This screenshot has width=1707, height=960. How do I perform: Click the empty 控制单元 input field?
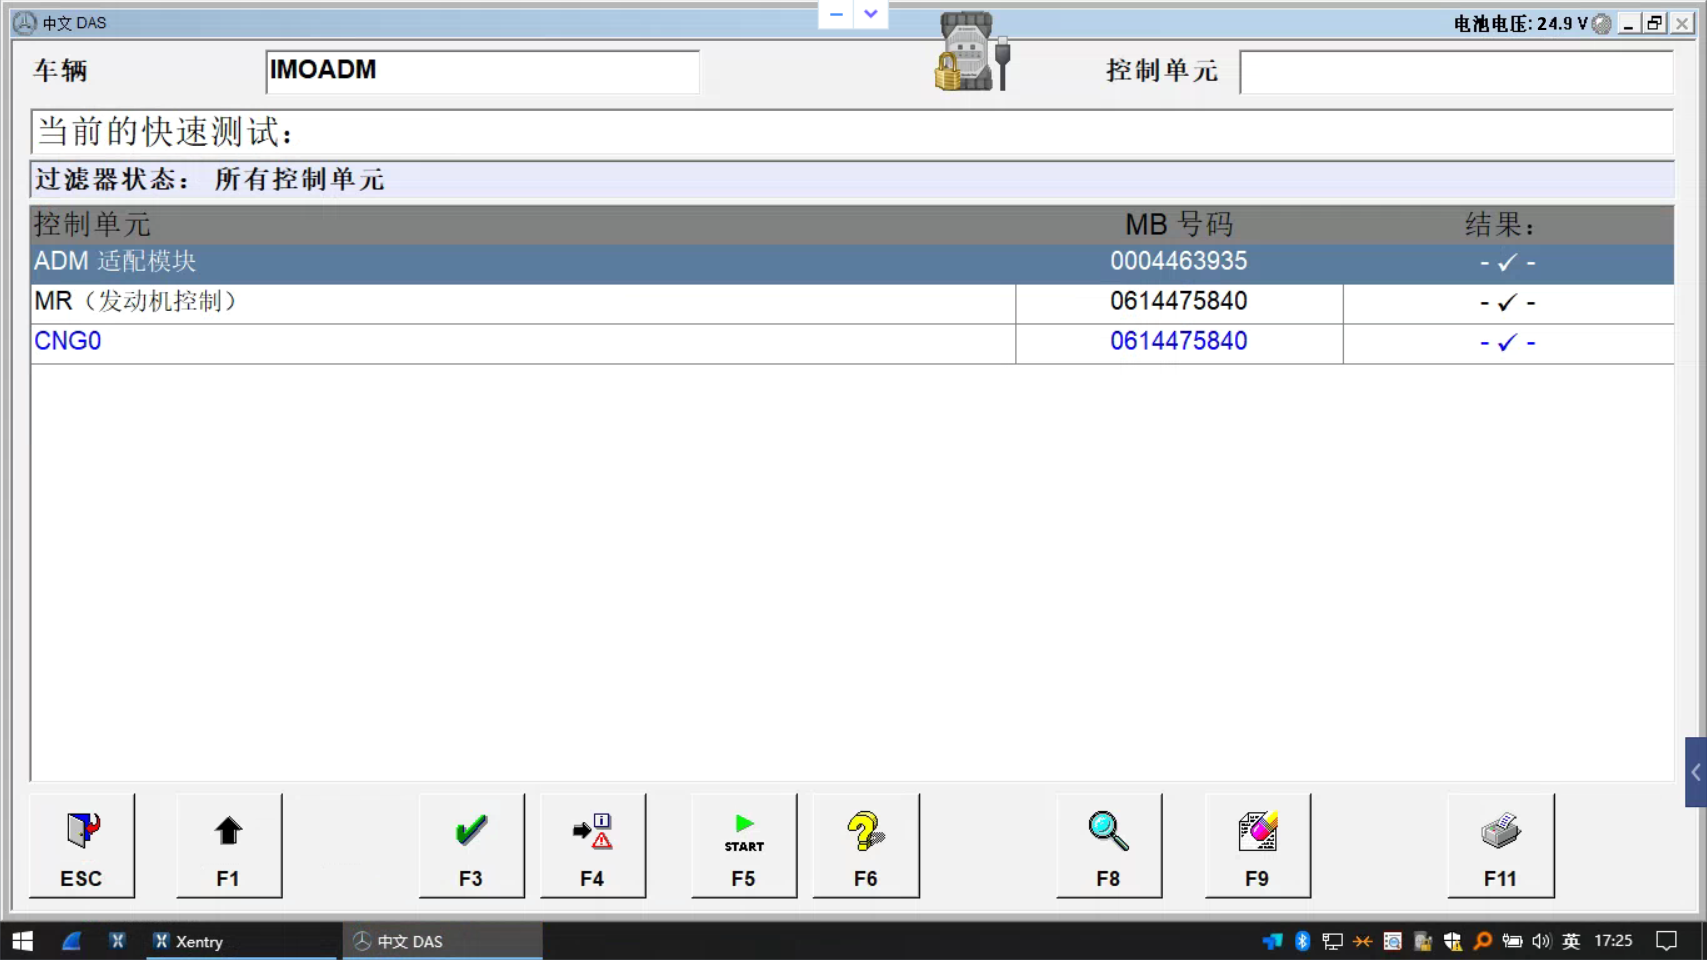point(1456,71)
